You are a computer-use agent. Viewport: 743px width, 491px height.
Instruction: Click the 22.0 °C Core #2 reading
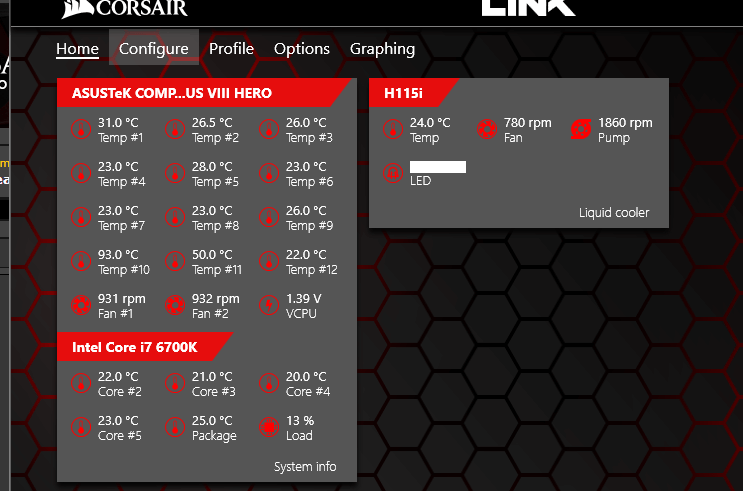pos(118,377)
